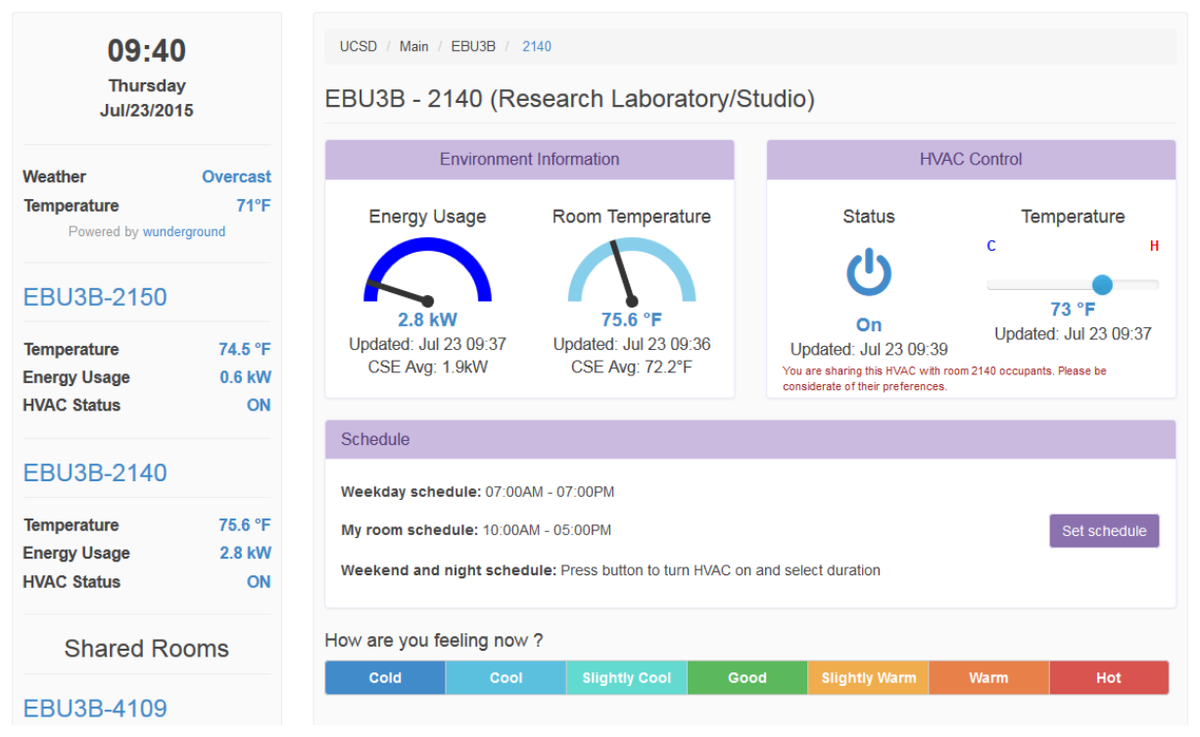Click the CSE Avg: 72.2°F text

point(632,367)
